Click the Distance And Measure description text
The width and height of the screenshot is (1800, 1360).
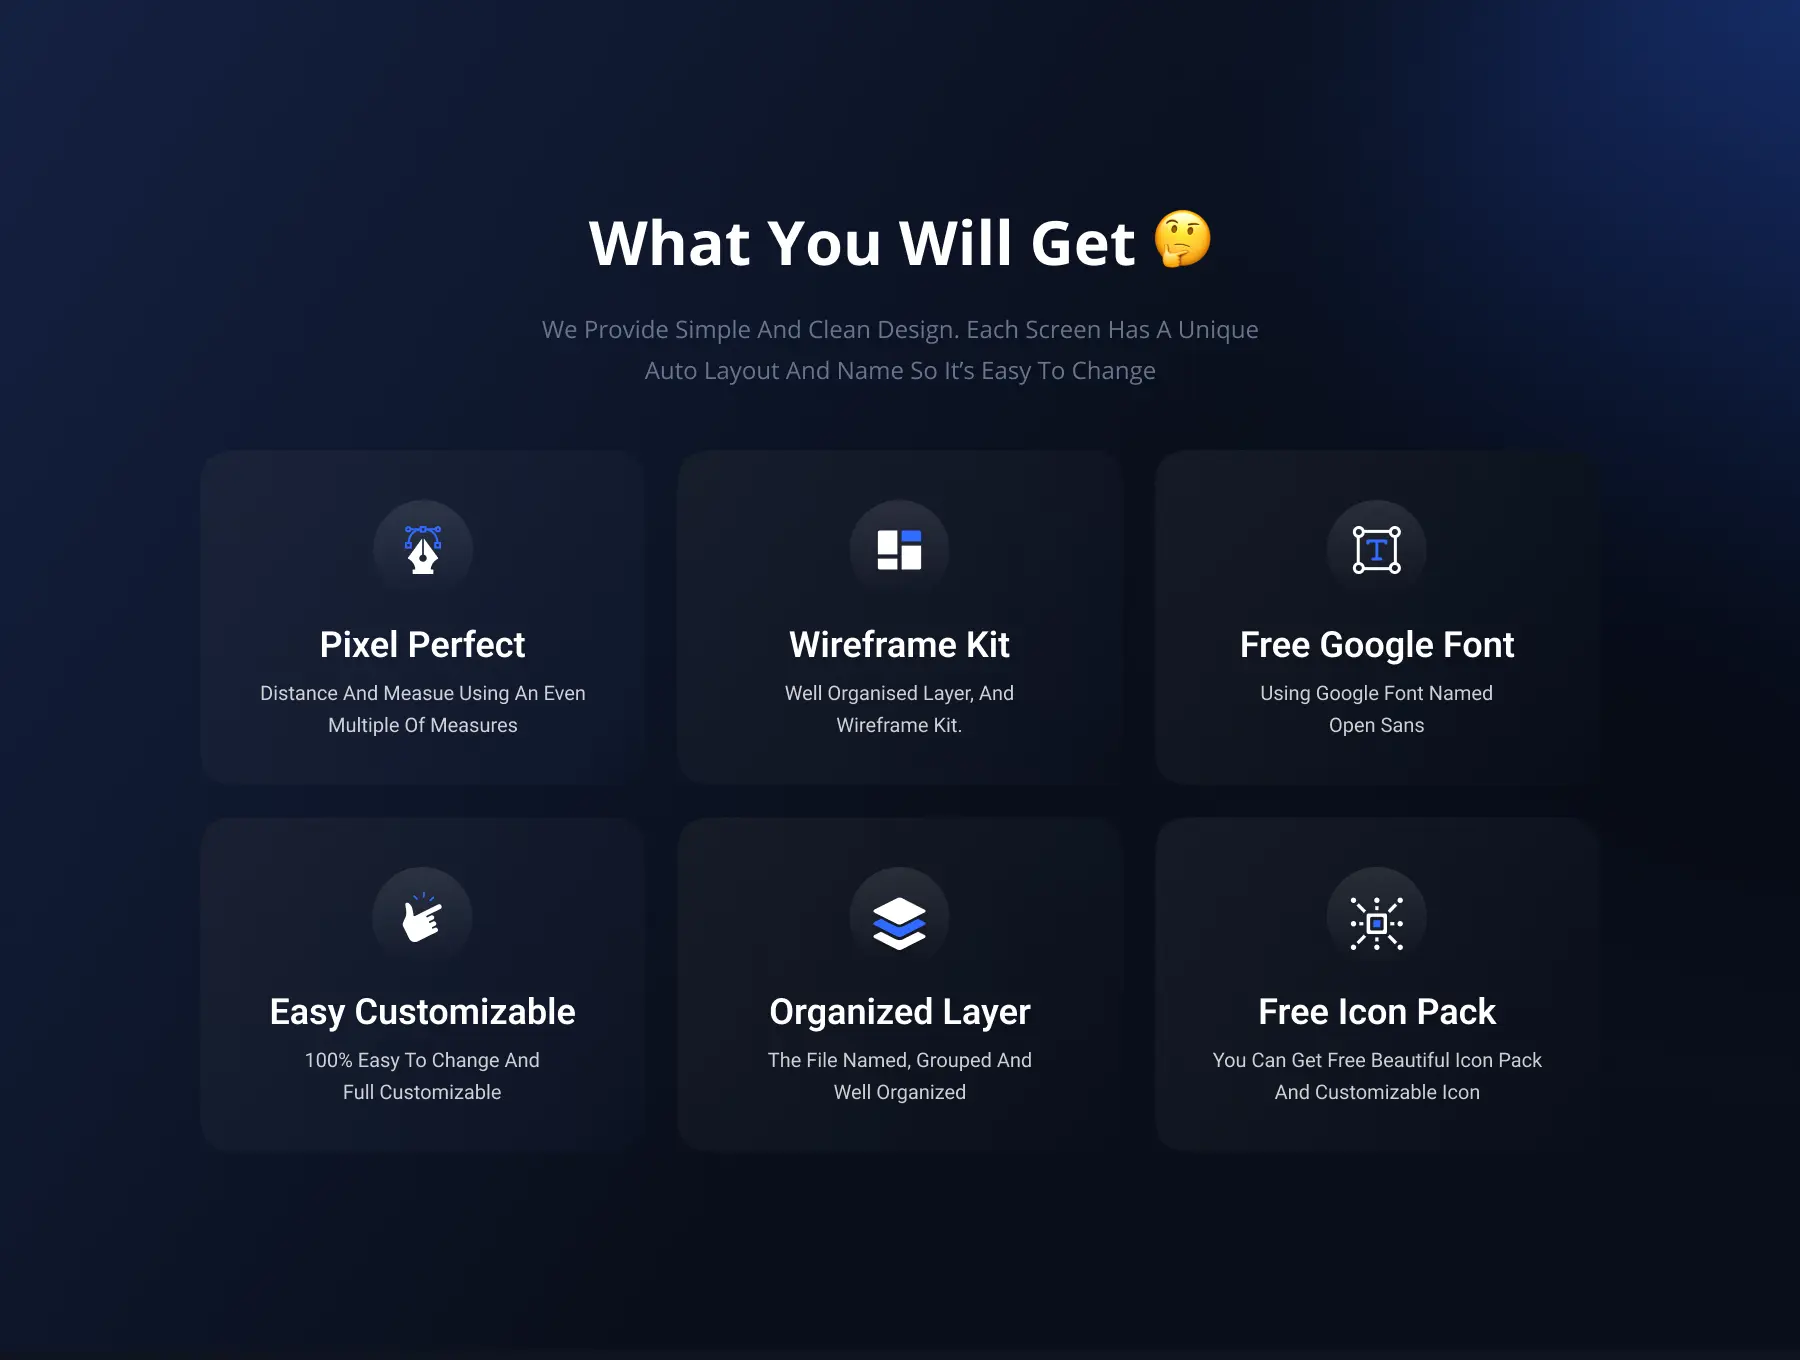point(422,709)
